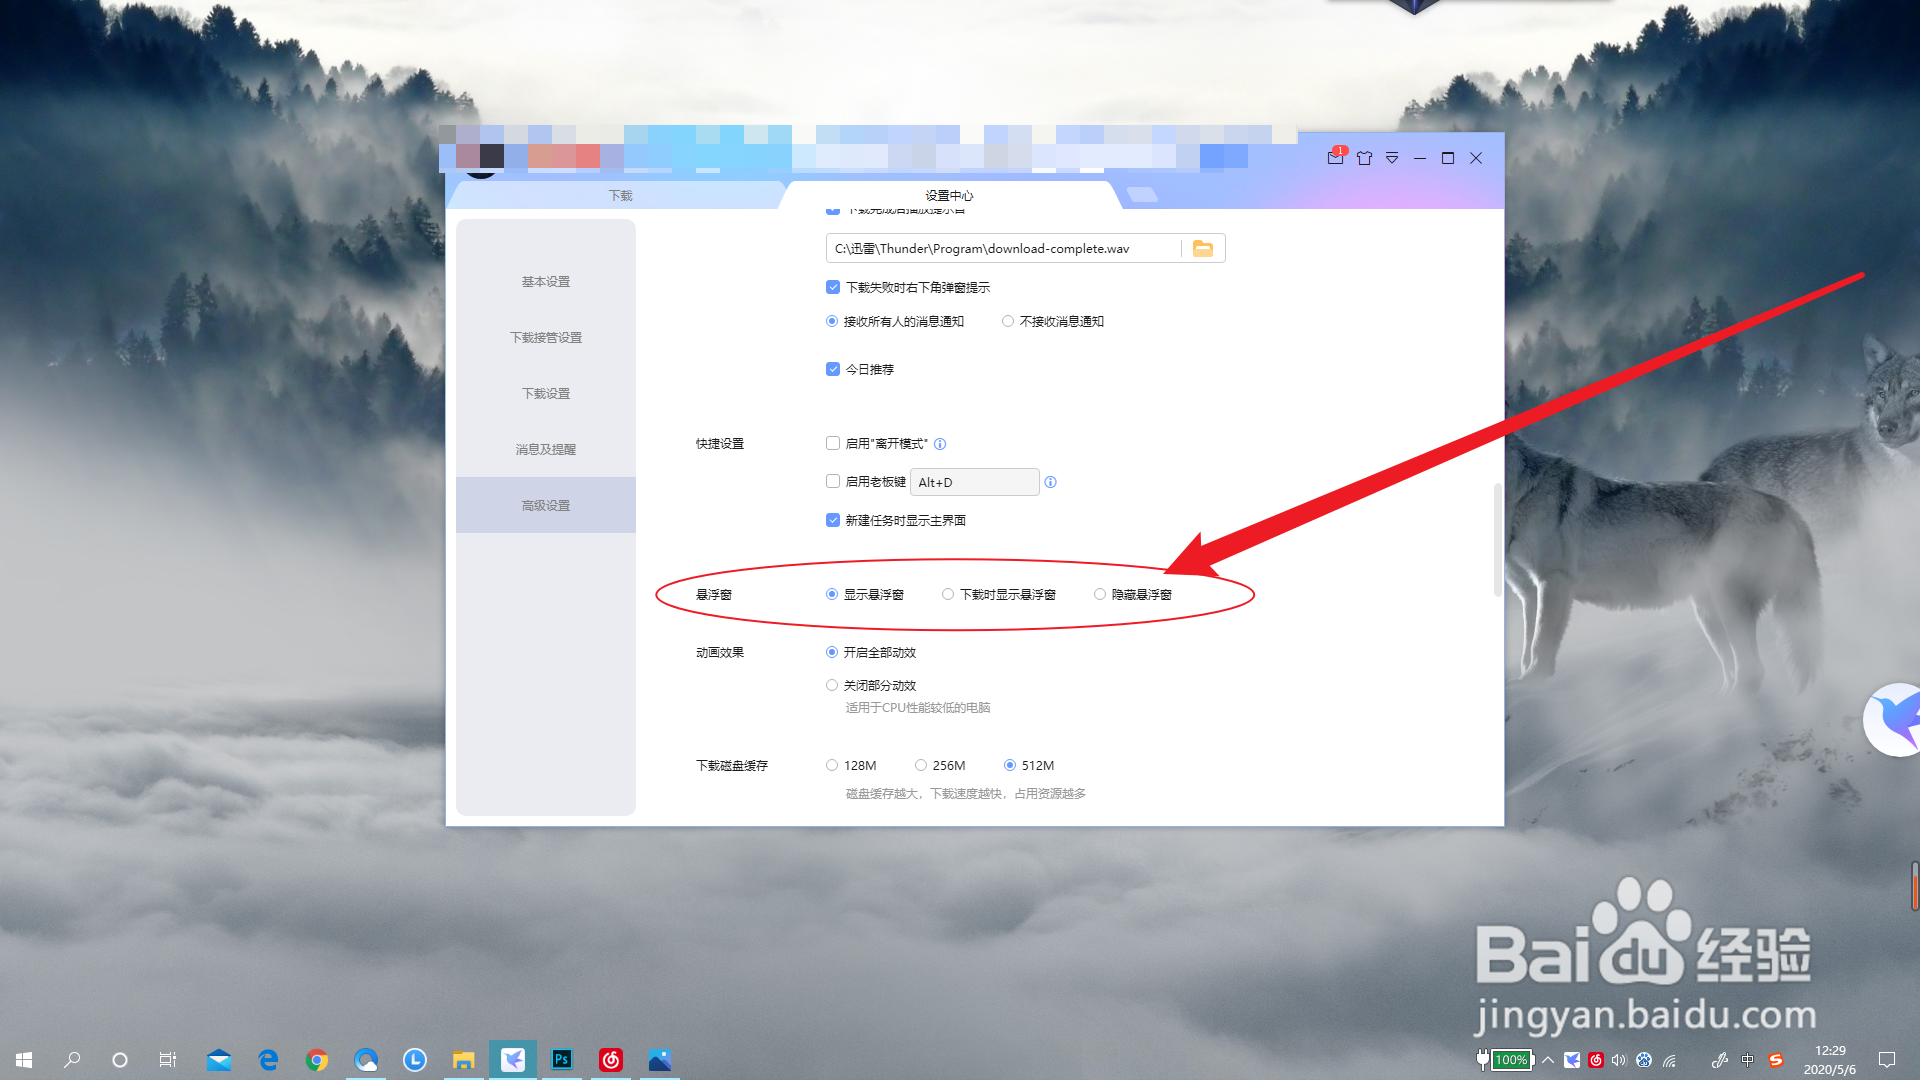Uncheck 新建任务时显示主界面 option
Viewport: 1920px width, 1080px height.
(833, 520)
